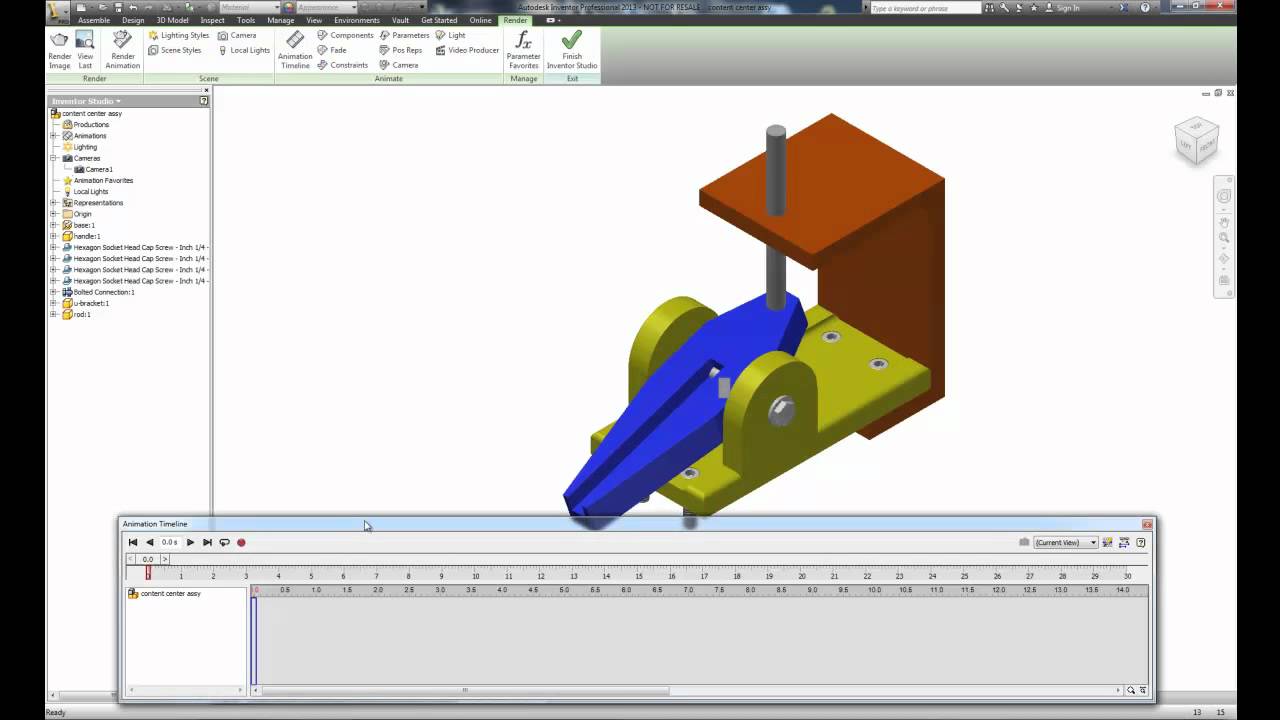Image resolution: width=1280 pixels, height=720 pixels.
Task: Expand the Representations tree node
Action: (55, 203)
